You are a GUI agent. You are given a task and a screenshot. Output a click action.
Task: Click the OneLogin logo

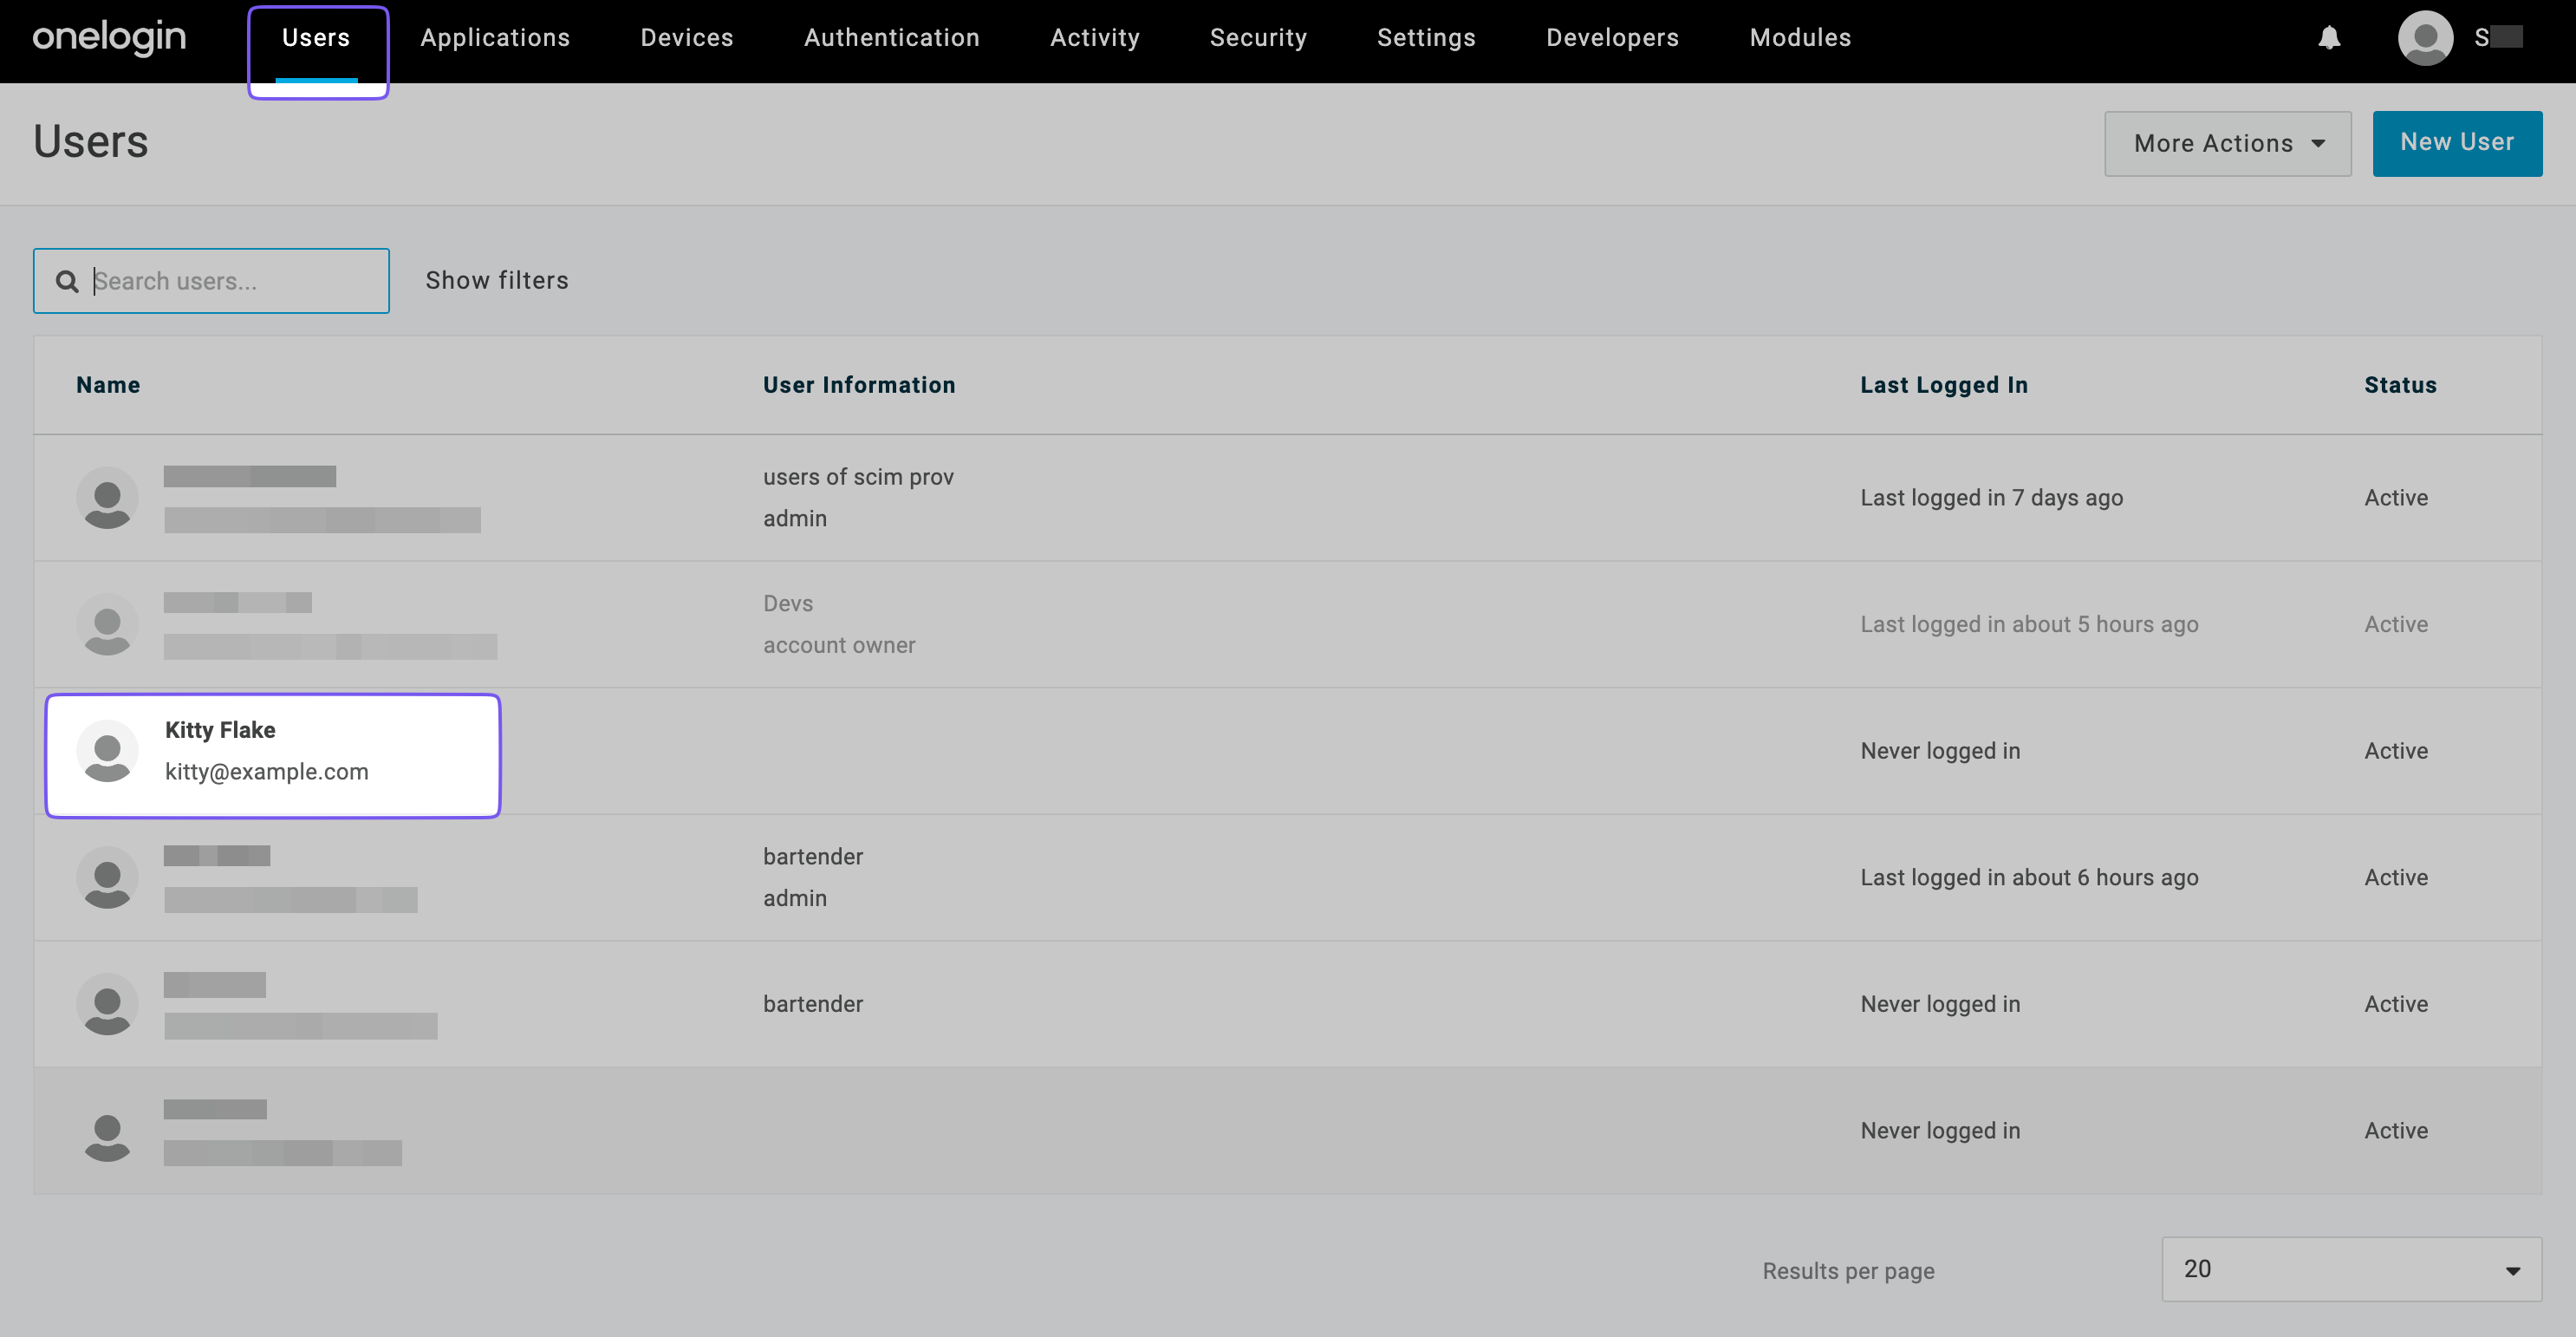(108, 38)
